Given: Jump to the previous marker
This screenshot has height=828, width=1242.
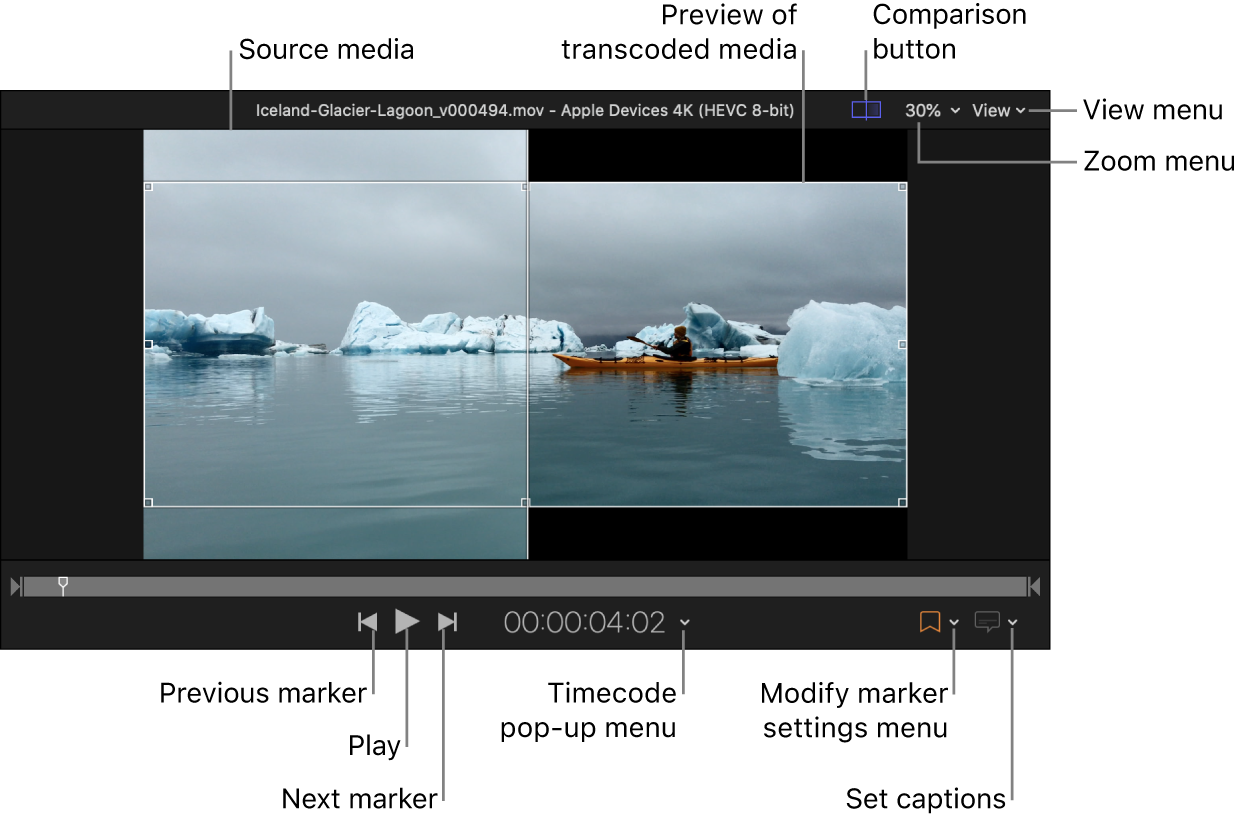Looking at the screenshot, I should tap(368, 622).
